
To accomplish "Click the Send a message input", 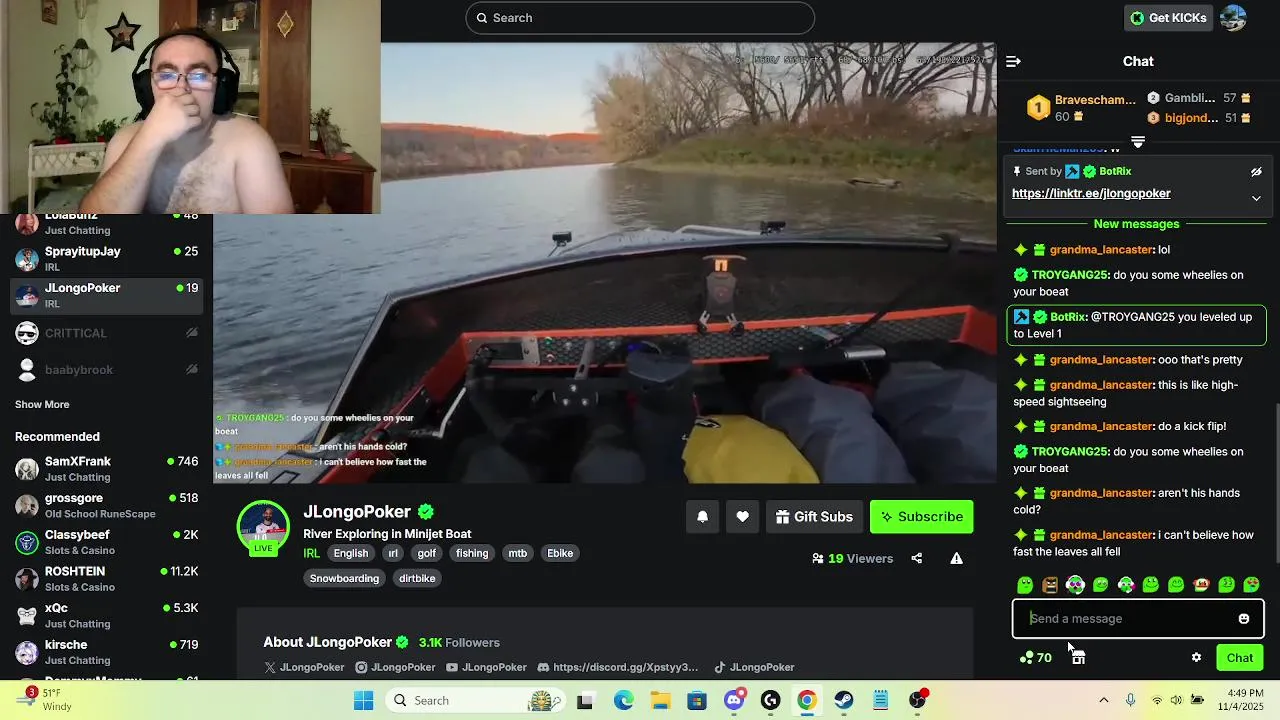I will (x=1138, y=619).
